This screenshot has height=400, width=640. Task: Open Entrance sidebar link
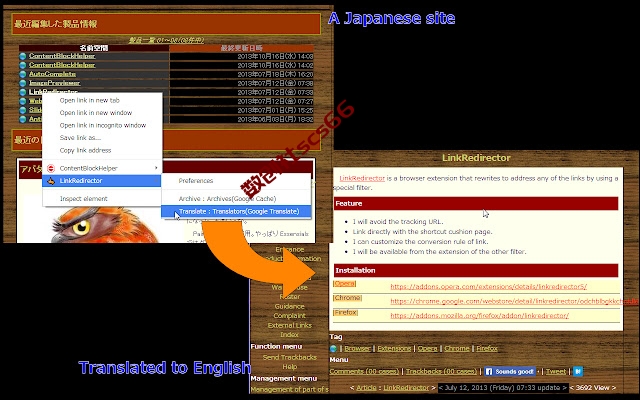click(289, 249)
